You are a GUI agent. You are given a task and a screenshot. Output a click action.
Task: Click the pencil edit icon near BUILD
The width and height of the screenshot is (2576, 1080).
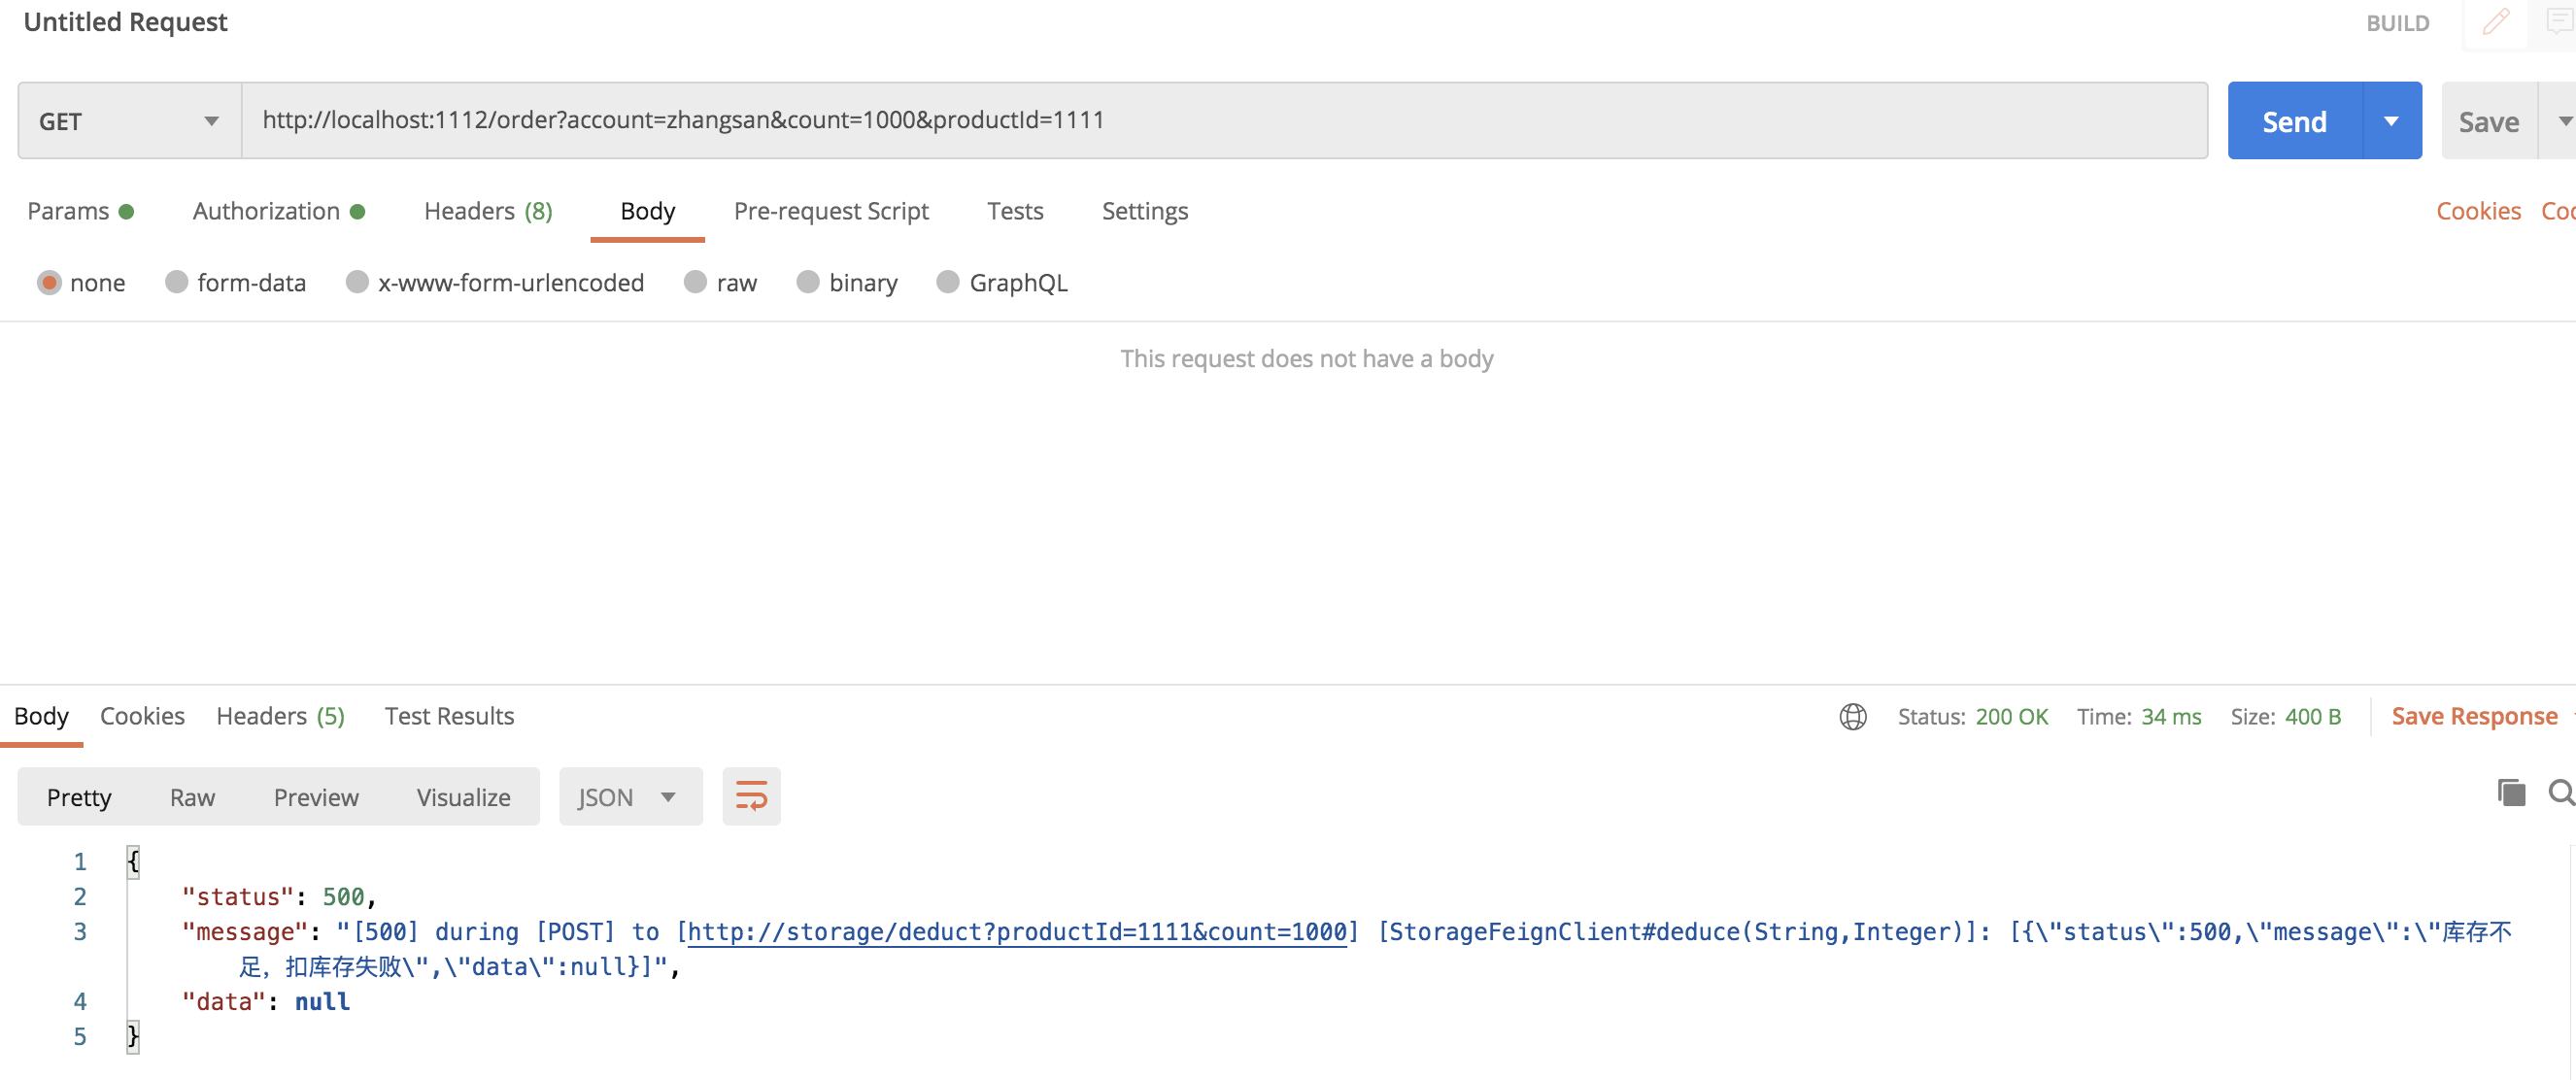2495,22
